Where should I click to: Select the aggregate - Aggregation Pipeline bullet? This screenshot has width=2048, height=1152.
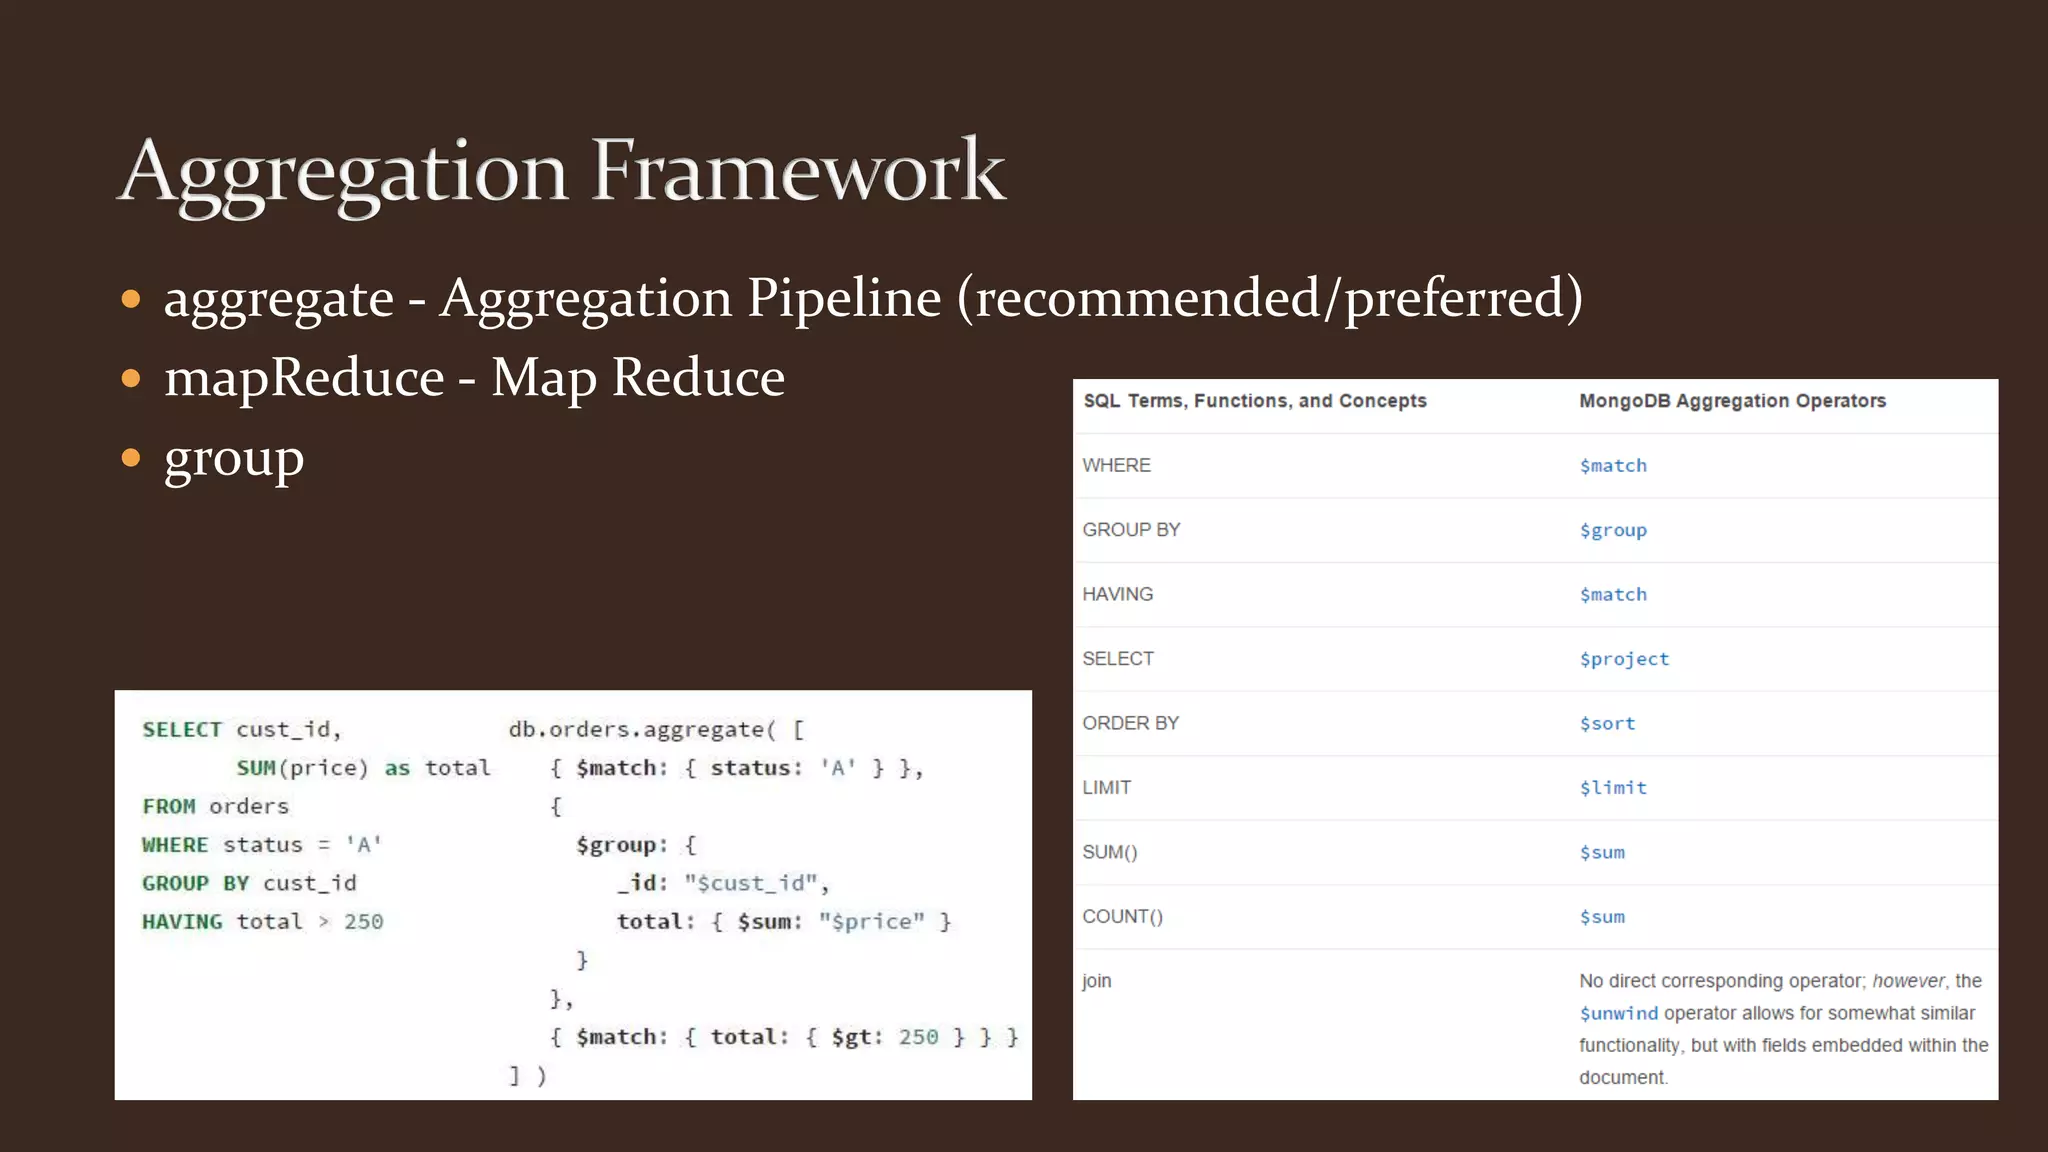[x=873, y=298]
